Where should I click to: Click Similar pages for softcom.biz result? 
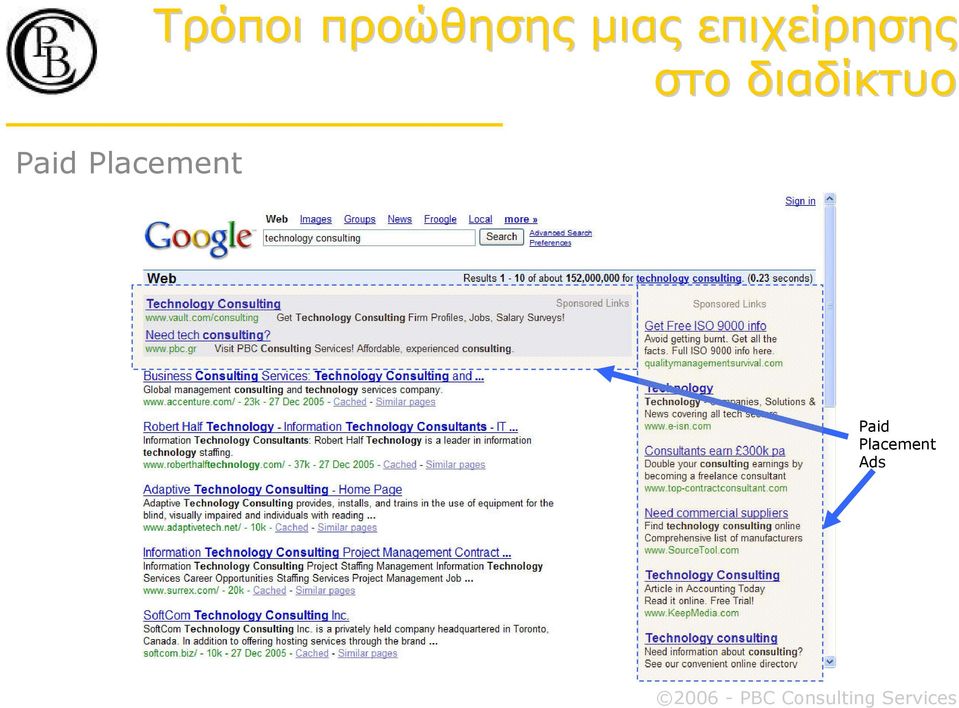pyautogui.click(x=368, y=653)
